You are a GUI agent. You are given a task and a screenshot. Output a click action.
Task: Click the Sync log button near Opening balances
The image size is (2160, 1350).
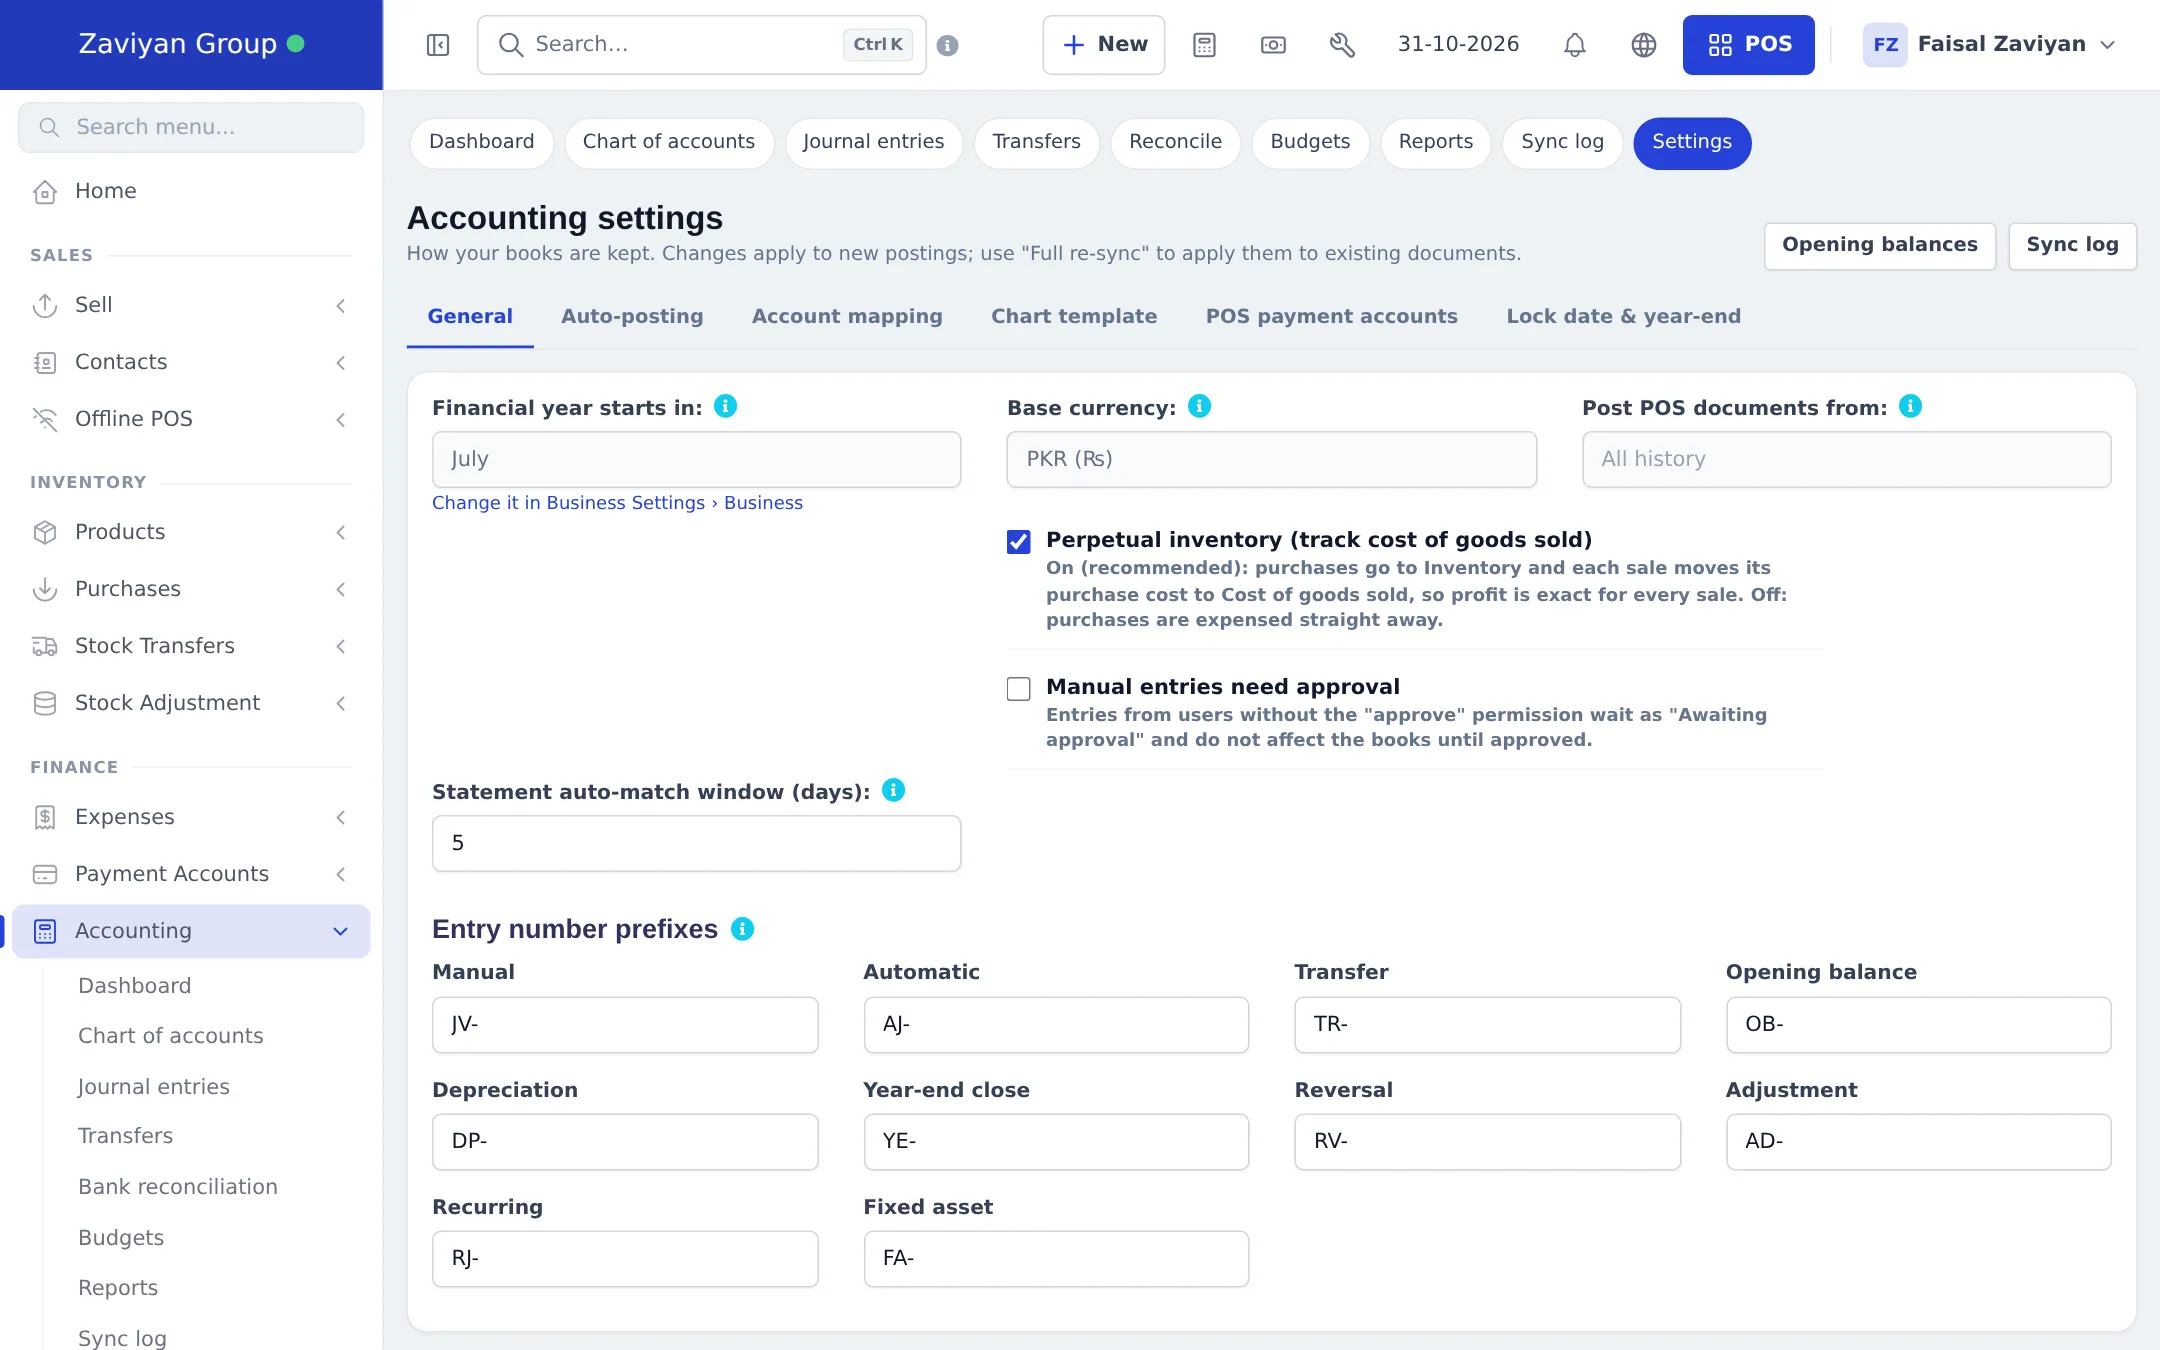[2072, 245]
